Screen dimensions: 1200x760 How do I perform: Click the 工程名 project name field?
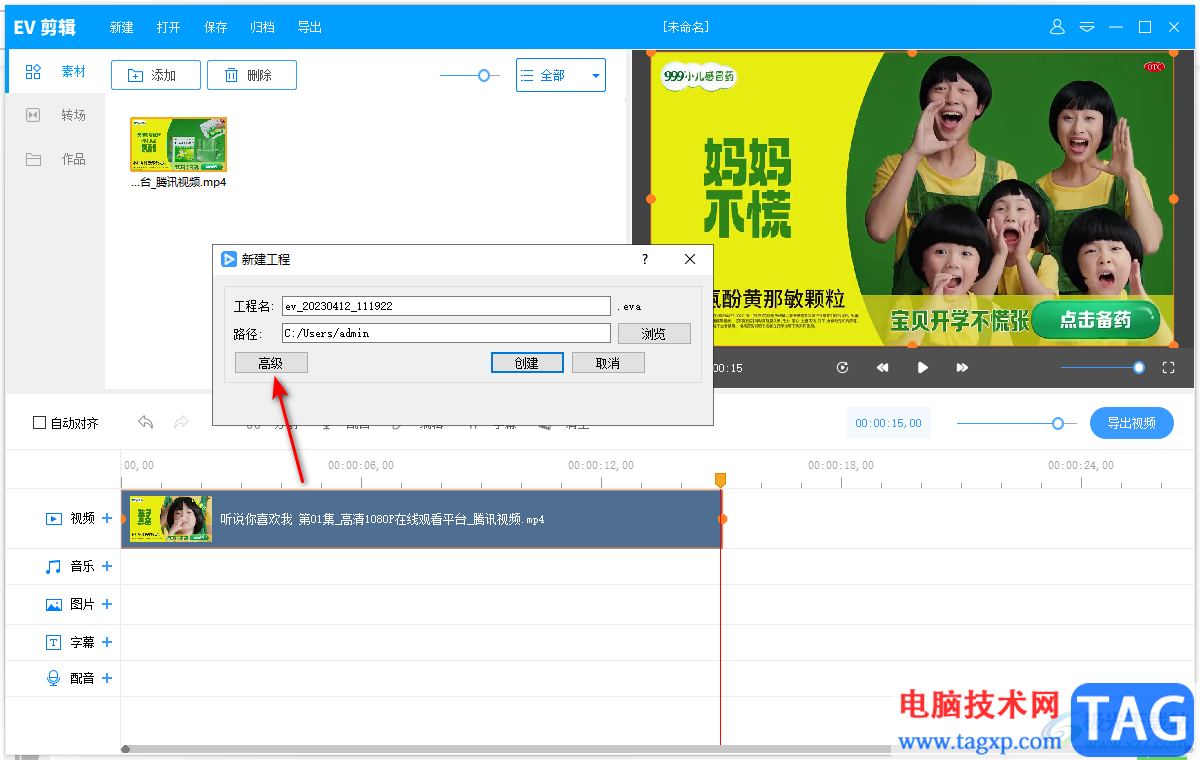[x=446, y=306]
